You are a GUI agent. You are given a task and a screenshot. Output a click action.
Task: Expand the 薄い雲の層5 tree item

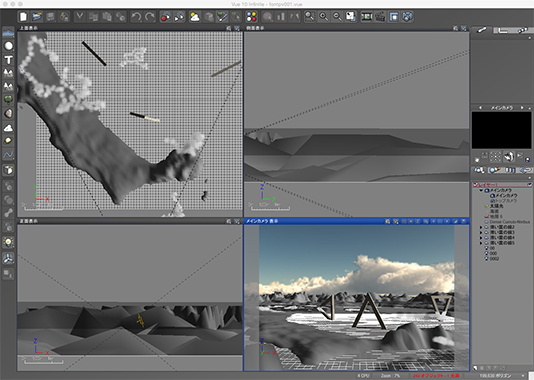tap(481, 243)
